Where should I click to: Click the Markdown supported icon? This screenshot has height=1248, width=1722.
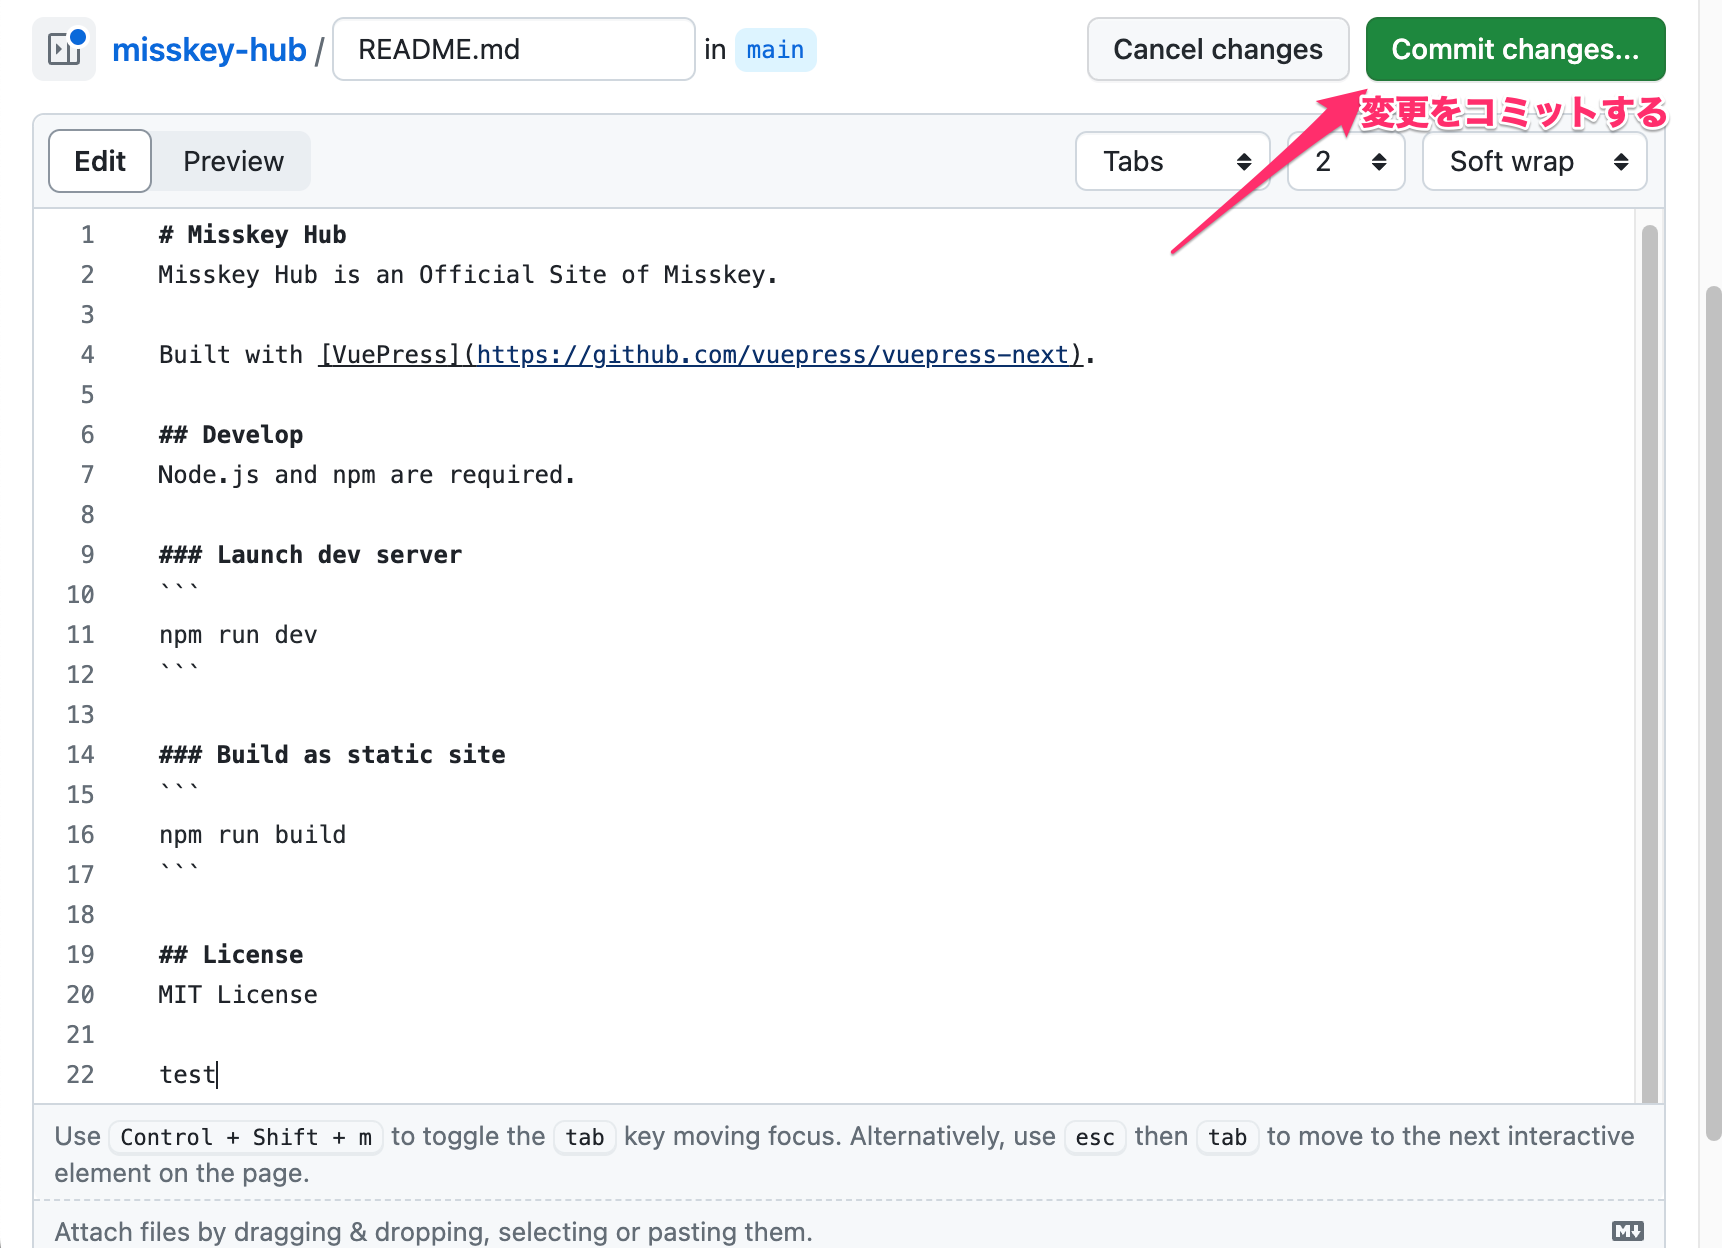(1627, 1231)
